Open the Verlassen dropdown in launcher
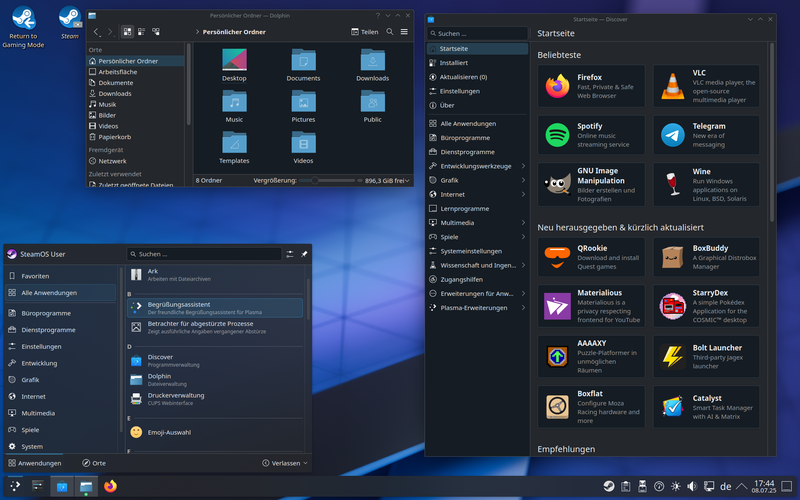The height and width of the screenshot is (500, 800). point(284,463)
